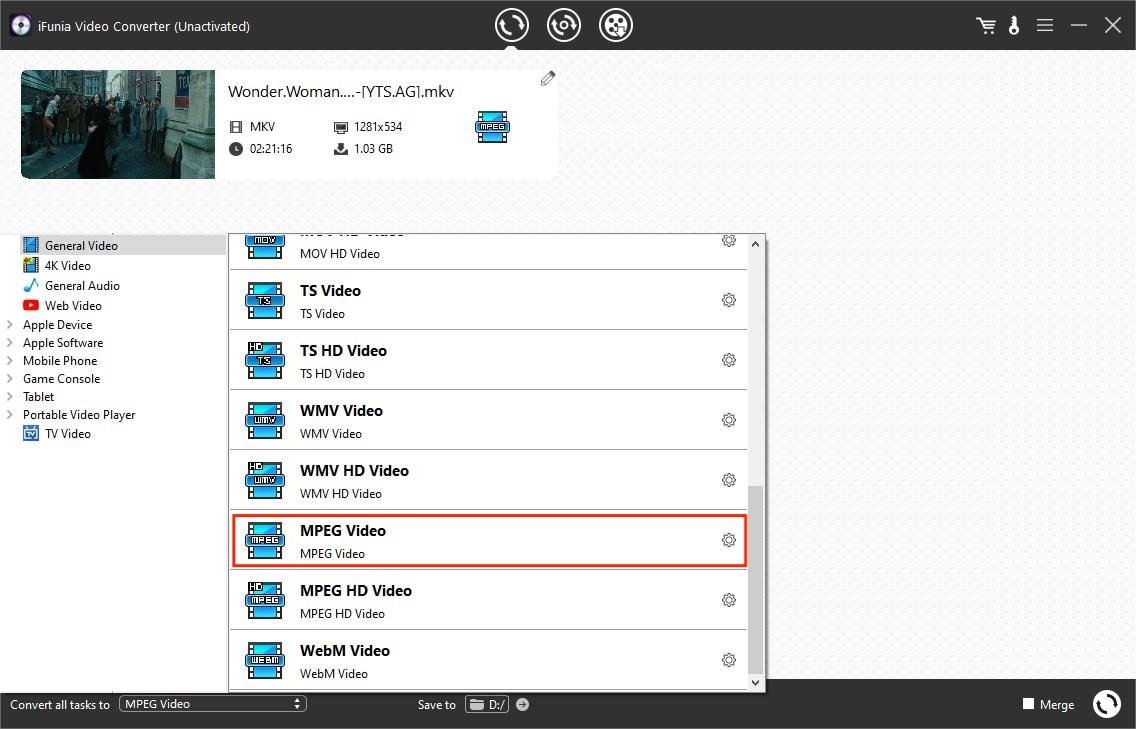Open the hamburger menu at top right
The image size is (1136, 729).
1044,25
